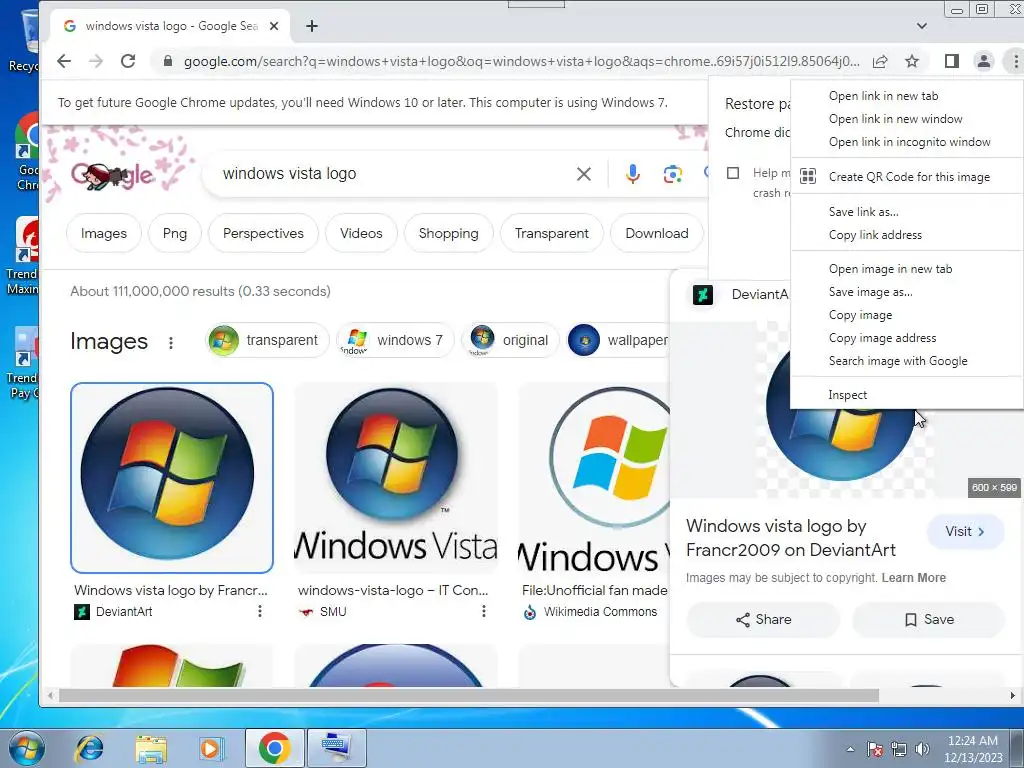Choose Copy image from context menu
The width and height of the screenshot is (1024, 768).
coord(906,315)
